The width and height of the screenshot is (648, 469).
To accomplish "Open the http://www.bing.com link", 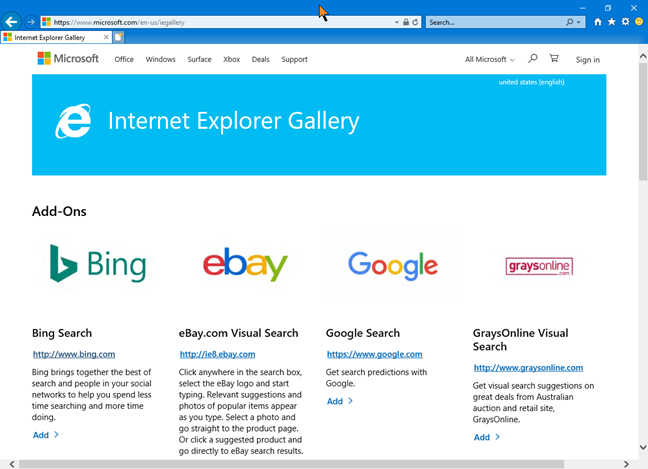I will pos(74,354).
